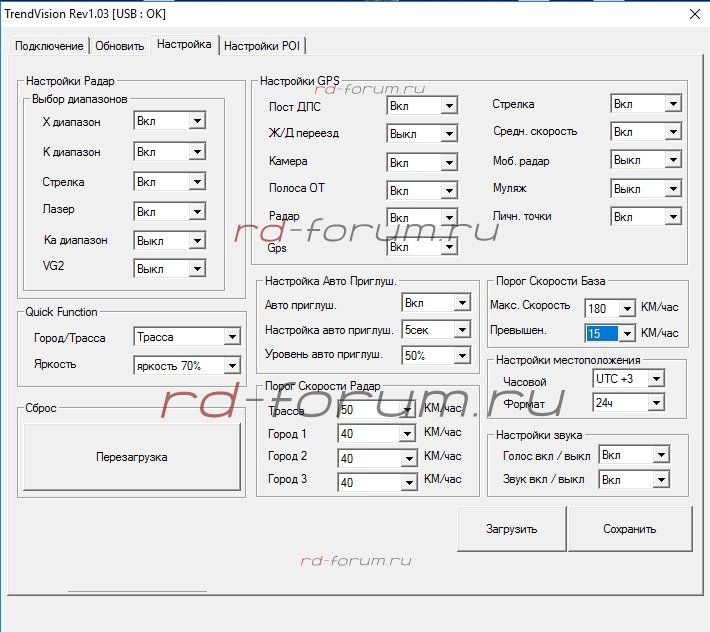
Task: Expand the Ж/Д переезд dropdown
Action: (448, 133)
